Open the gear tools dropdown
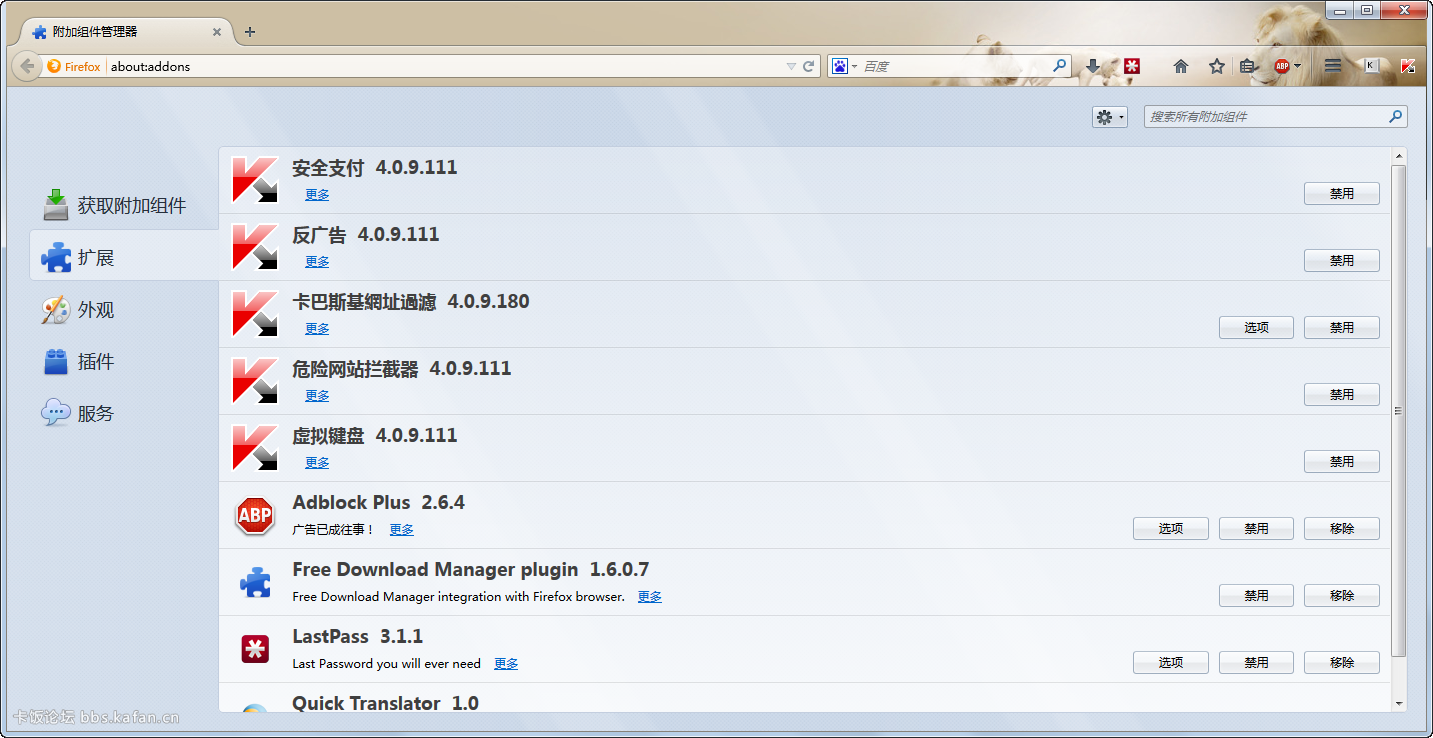The height and width of the screenshot is (738, 1433). (x=1110, y=117)
